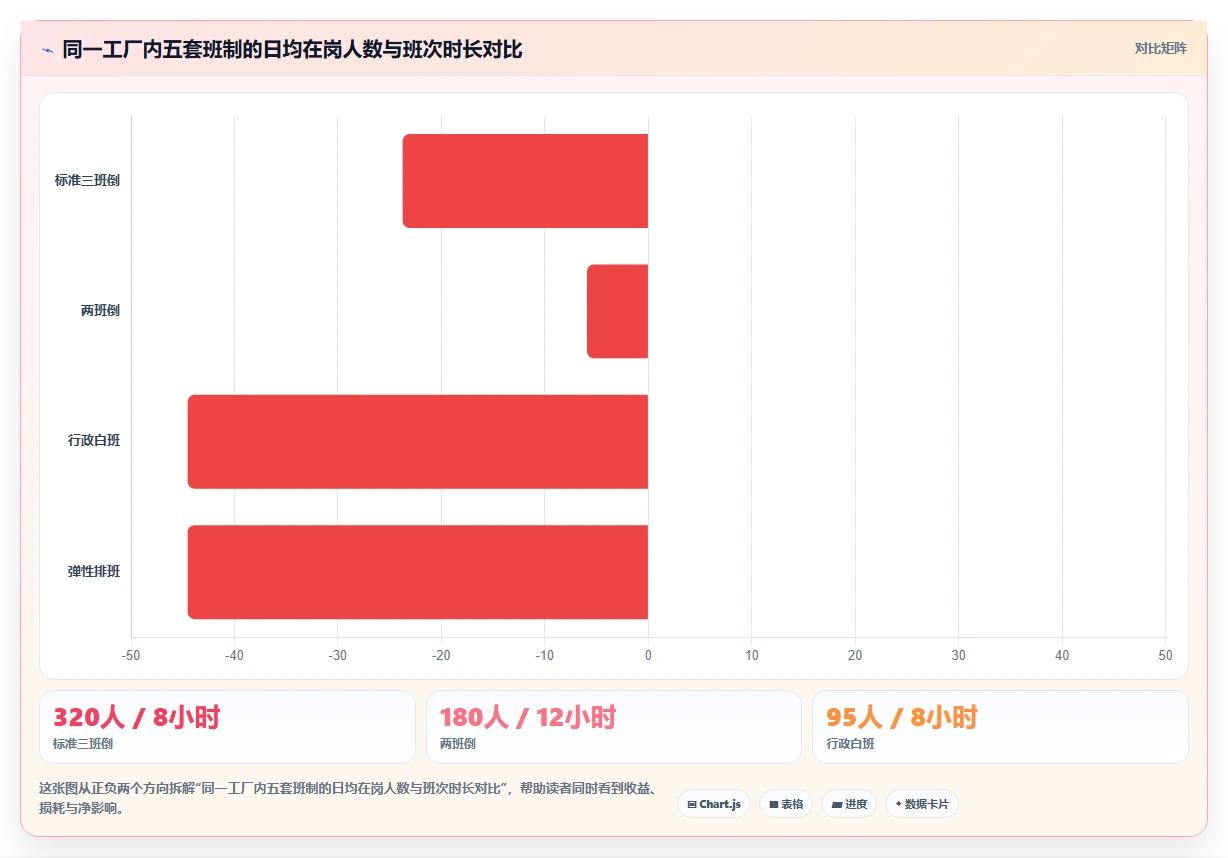Click the 标准三班倒 y-axis label
Screen dimensions: 1228x858
pyautogui.click(x=87, y=181)
